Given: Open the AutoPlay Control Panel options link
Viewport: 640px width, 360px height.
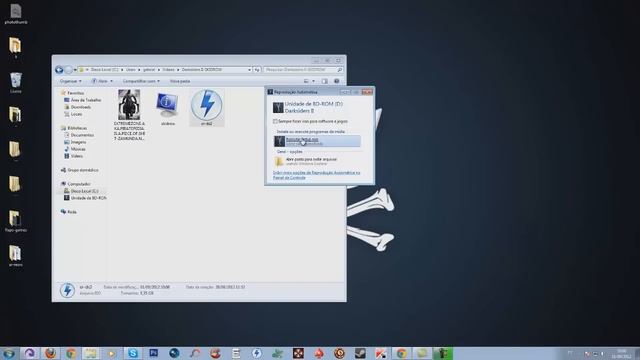Looking at the screenshot, I should pos(316,175).
